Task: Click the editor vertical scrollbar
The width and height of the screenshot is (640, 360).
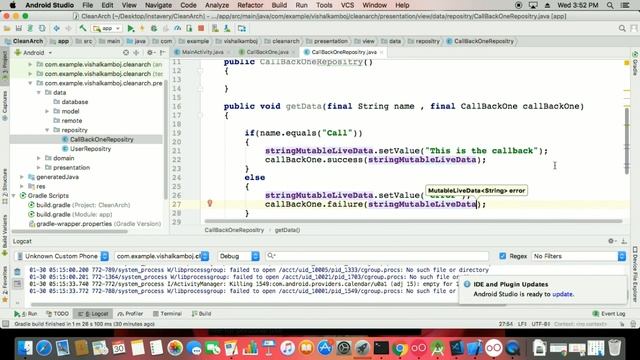Action: coord(627,141)
